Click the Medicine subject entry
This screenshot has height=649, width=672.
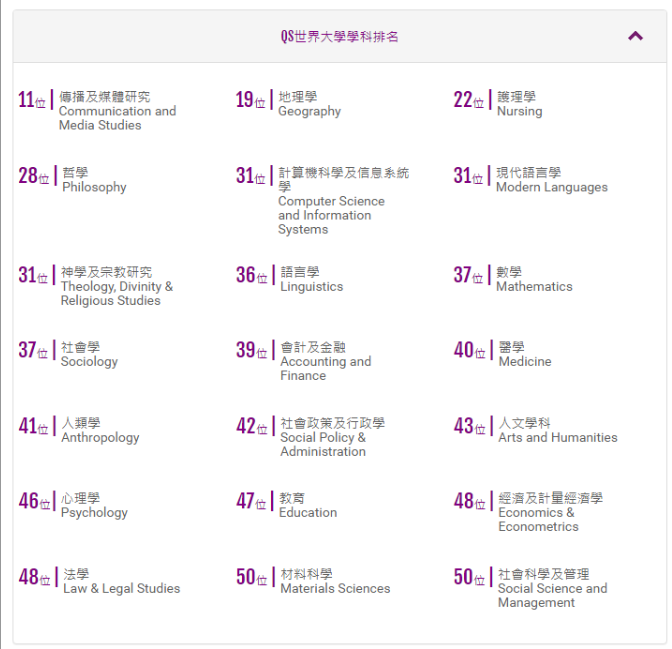(524, 355)
